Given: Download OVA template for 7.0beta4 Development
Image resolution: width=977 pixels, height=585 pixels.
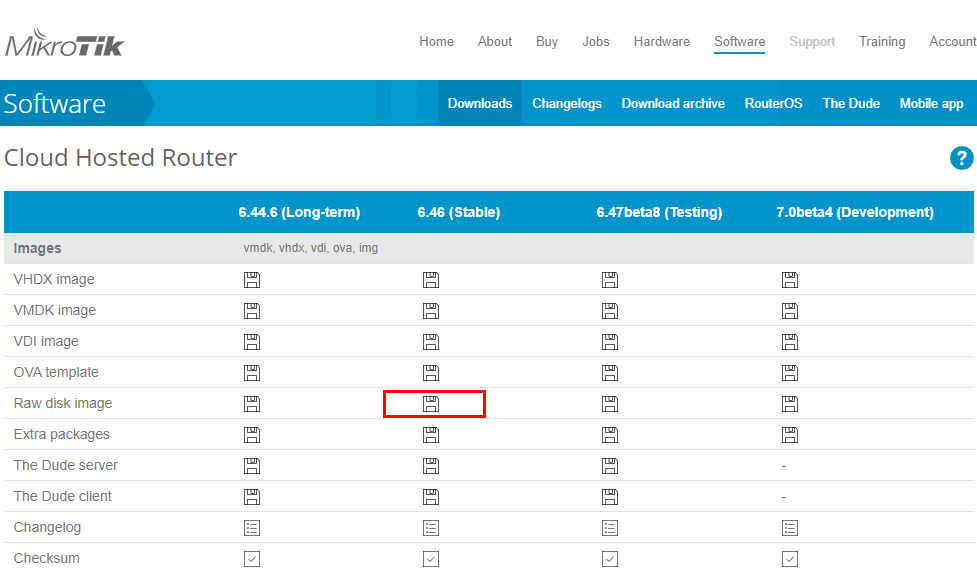Looking at the screenshot, I should coord(789,373).
